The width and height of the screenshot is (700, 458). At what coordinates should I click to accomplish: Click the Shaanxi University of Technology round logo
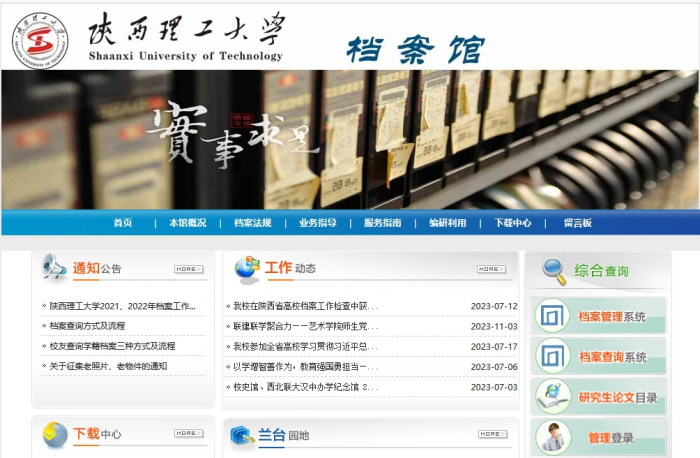(x=40, y=40)
